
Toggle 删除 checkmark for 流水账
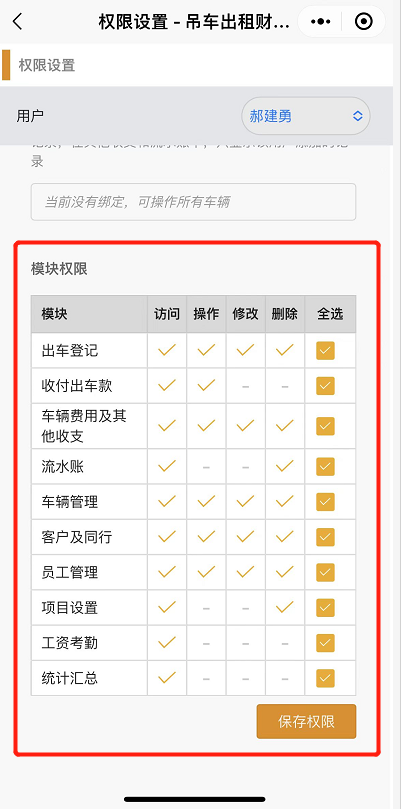[x=285, y=466]
